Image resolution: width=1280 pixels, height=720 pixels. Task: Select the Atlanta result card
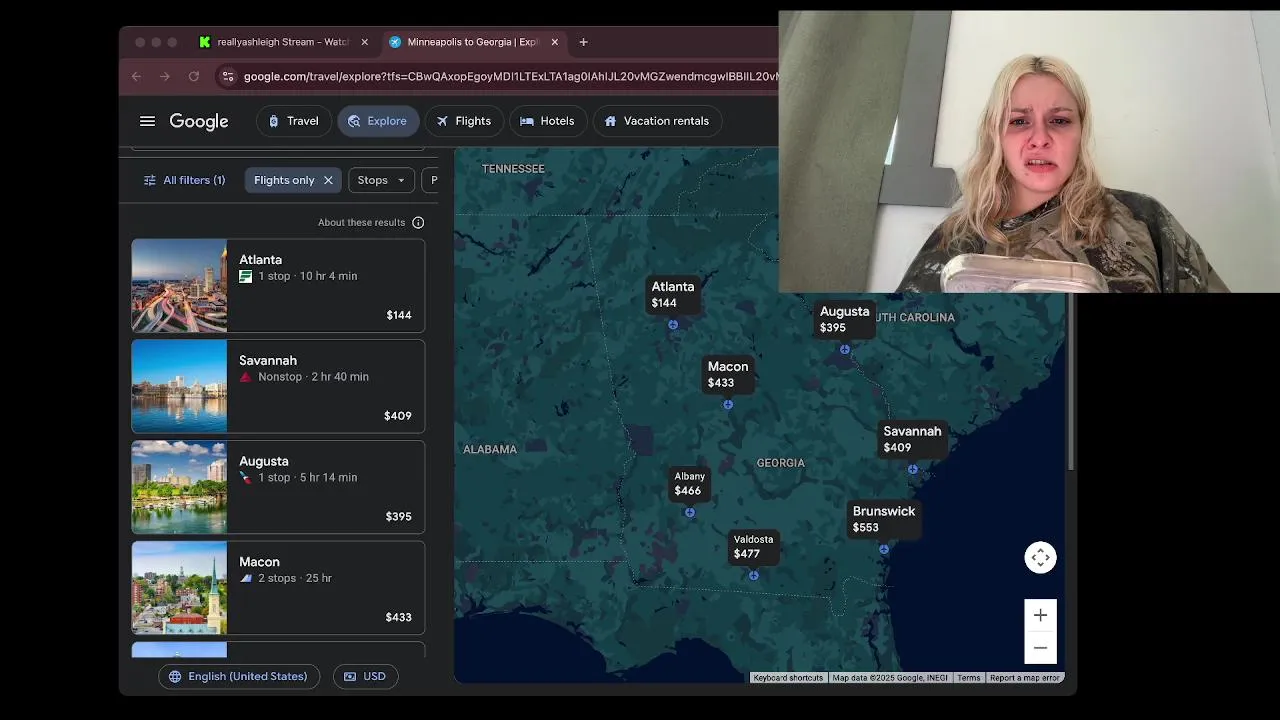point(278,285)
